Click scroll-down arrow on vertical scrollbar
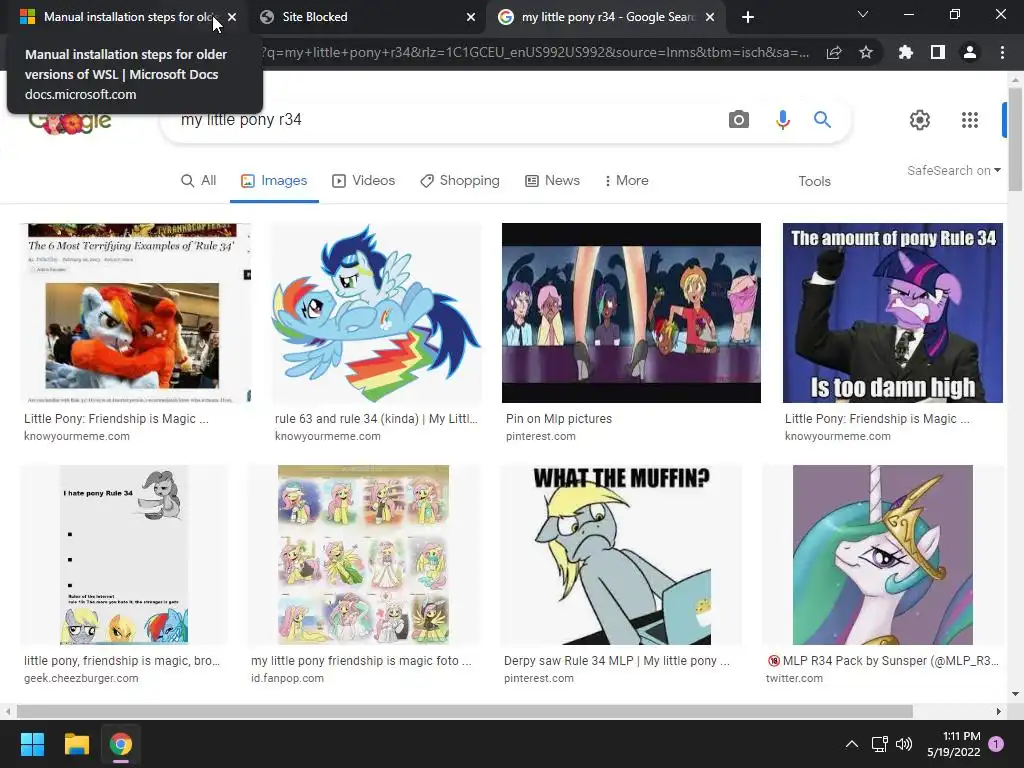 click(x=1015, y=694)
